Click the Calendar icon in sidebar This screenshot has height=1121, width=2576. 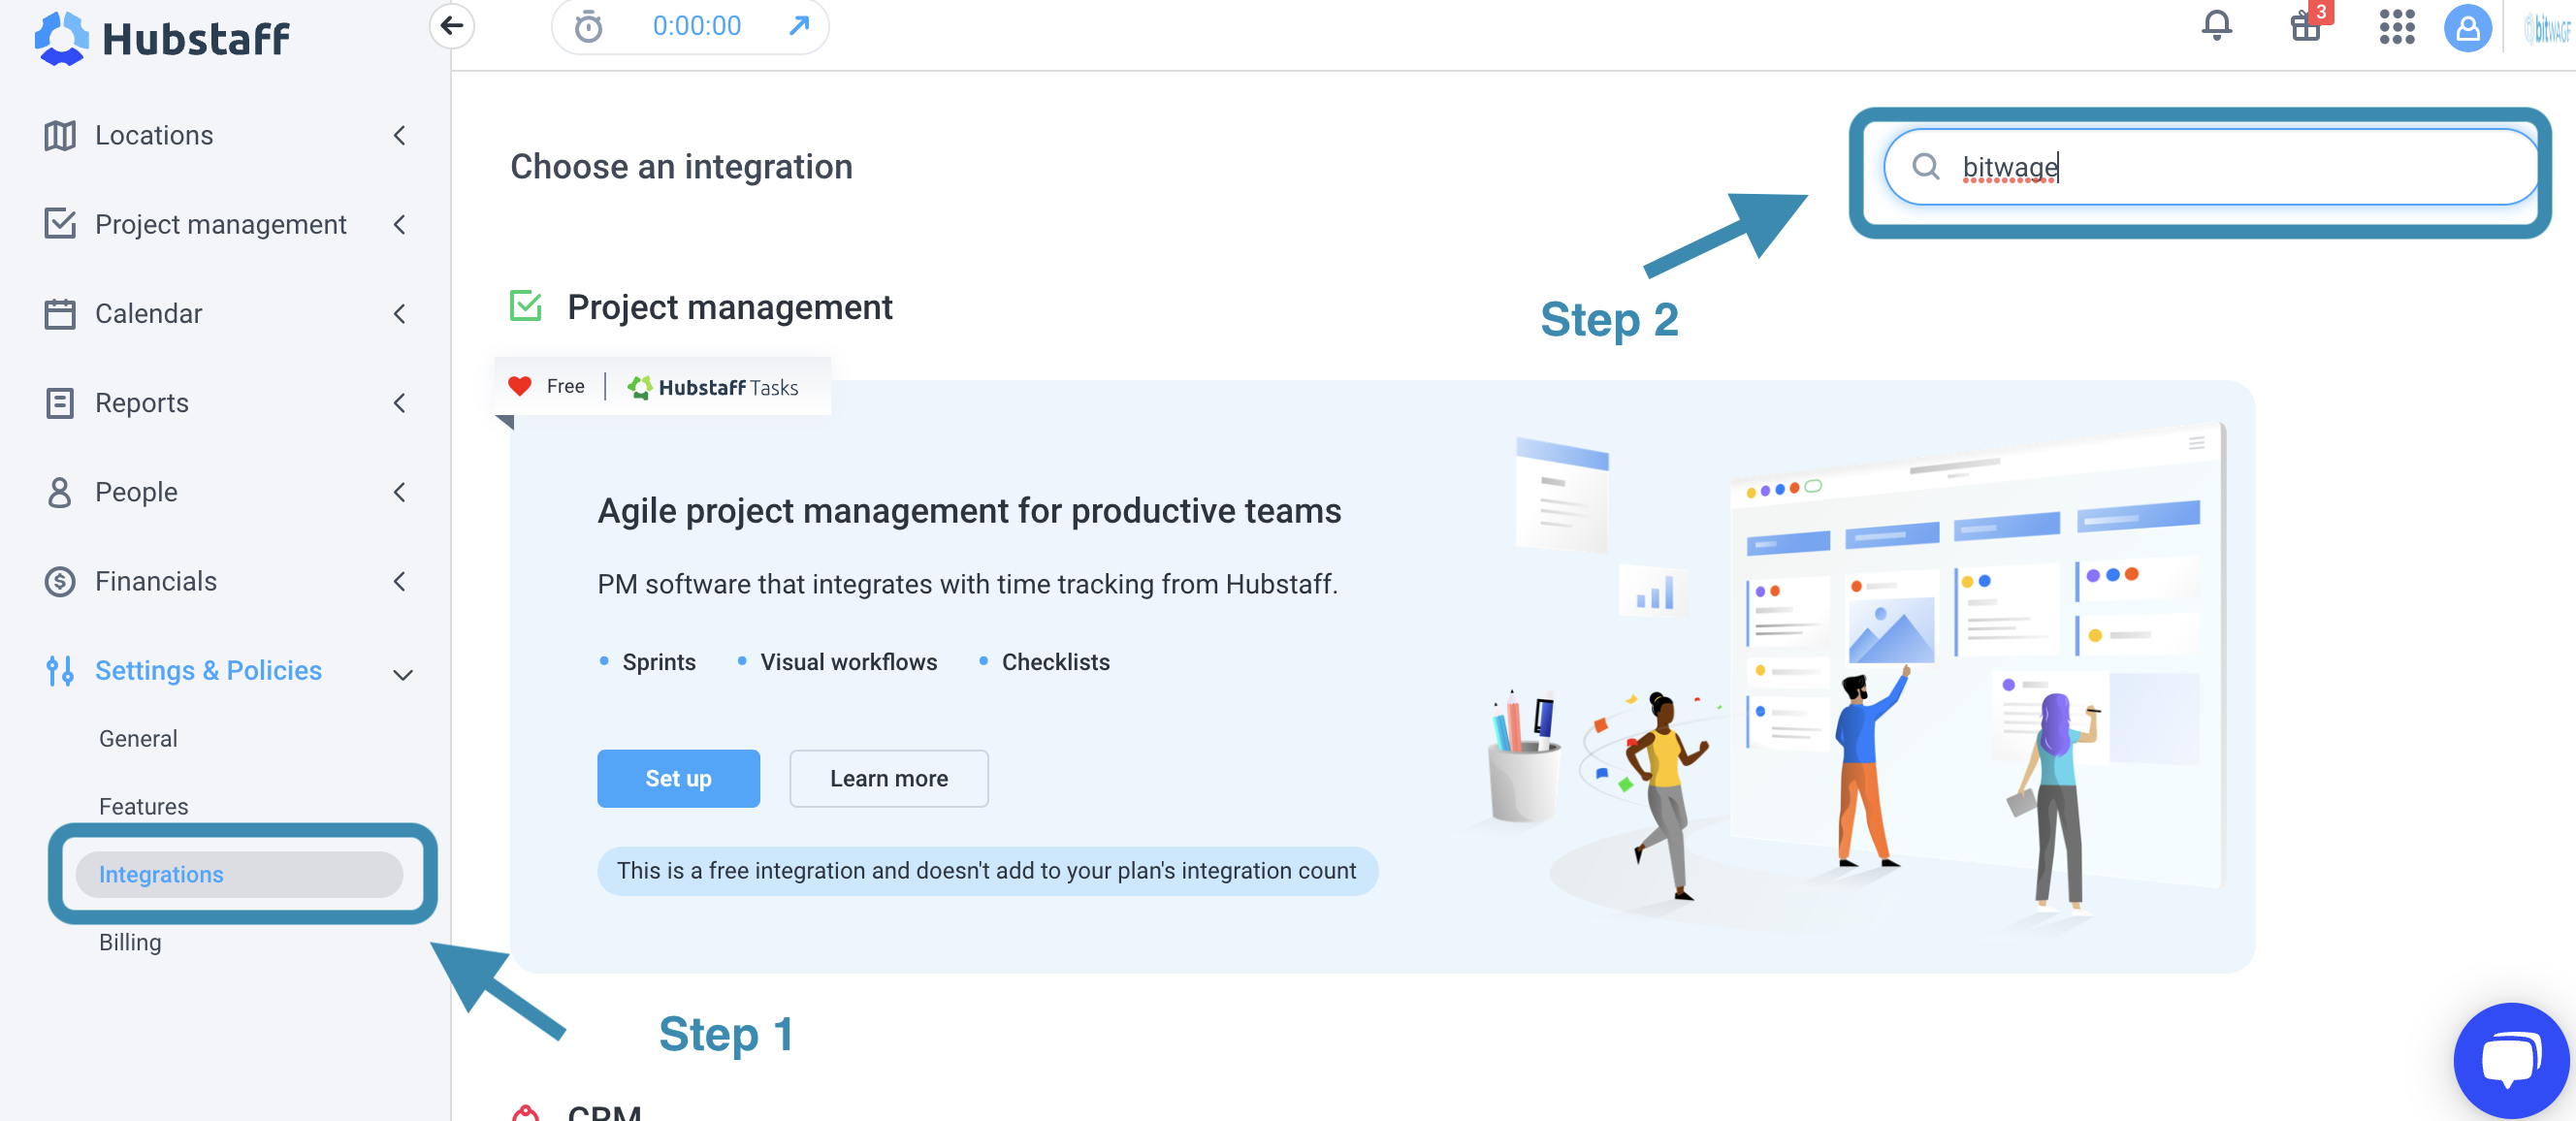tap(60, 313)
